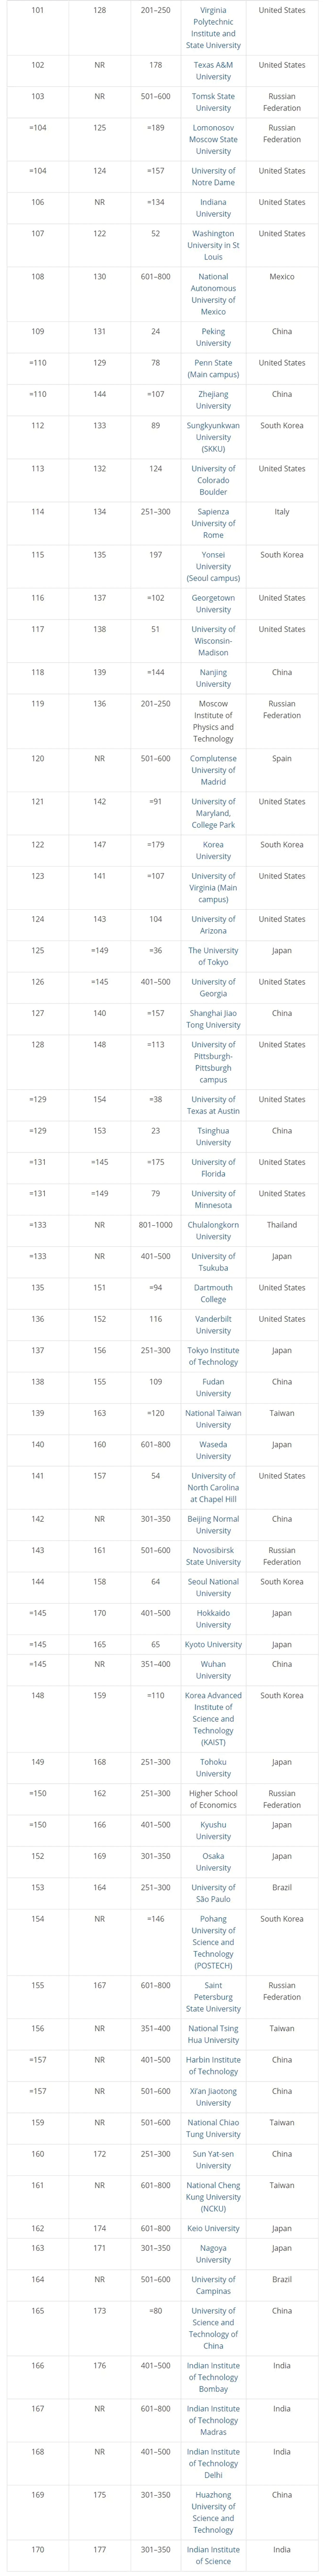Screen dimensions: 324x2576
Task: Select Sapienza University of Rome
Action: [213, 523]
